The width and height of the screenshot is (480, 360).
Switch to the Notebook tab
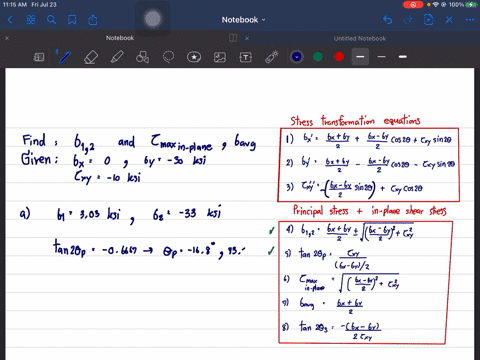coord(120,38)
